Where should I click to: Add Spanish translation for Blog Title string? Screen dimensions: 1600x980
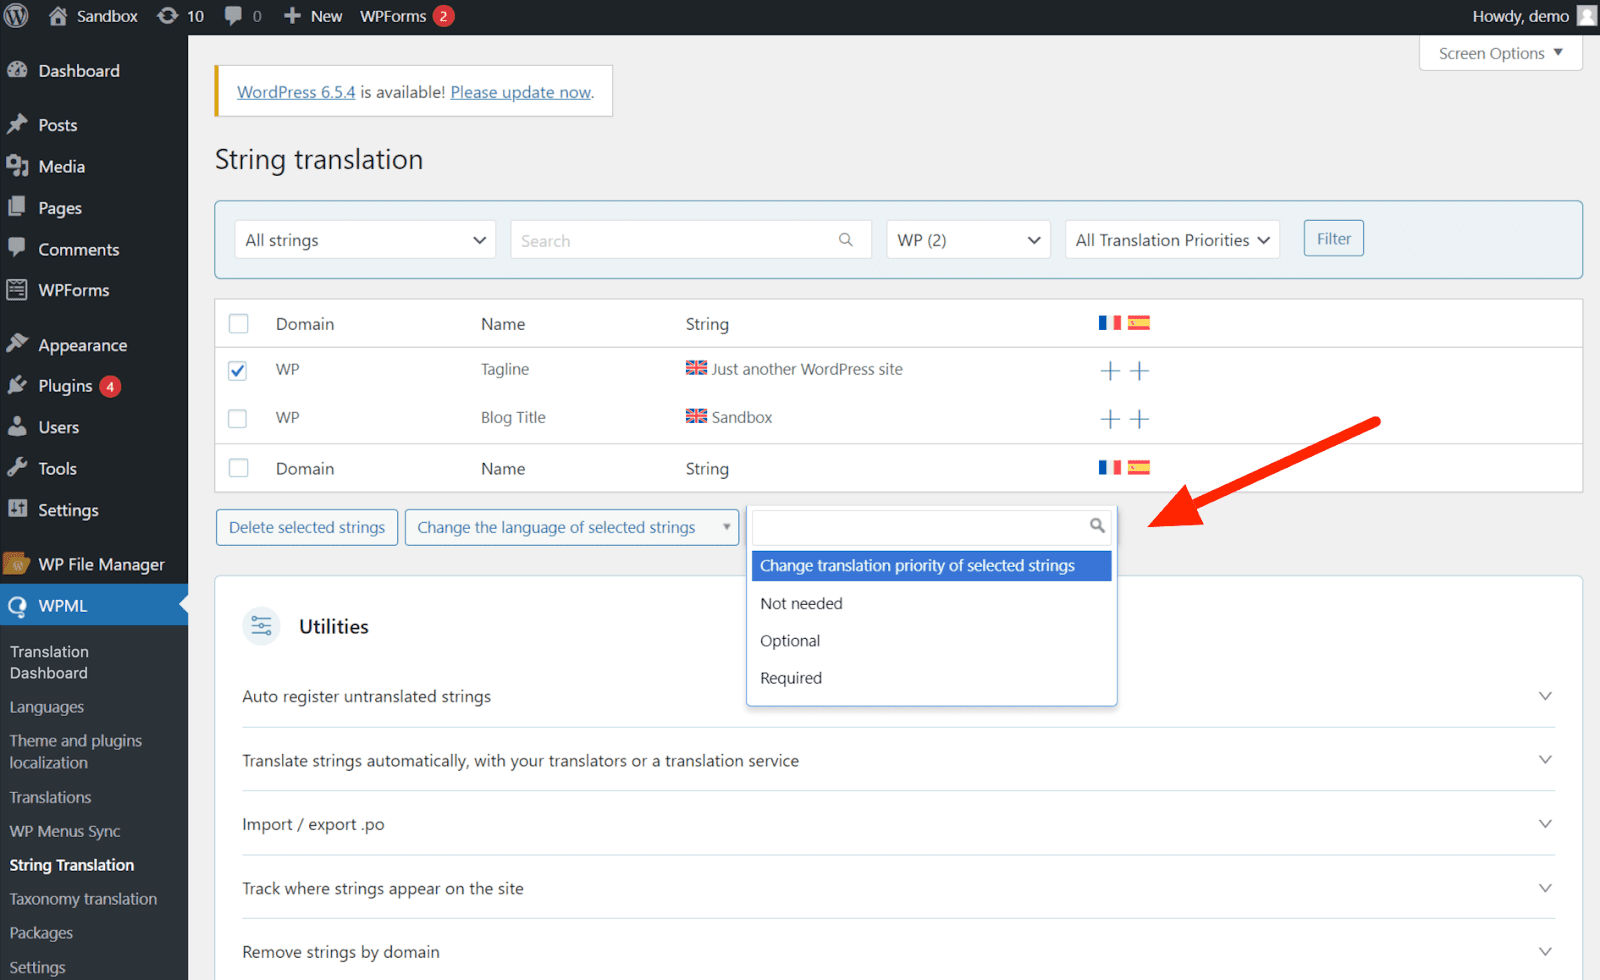(x=1139, y=419)
